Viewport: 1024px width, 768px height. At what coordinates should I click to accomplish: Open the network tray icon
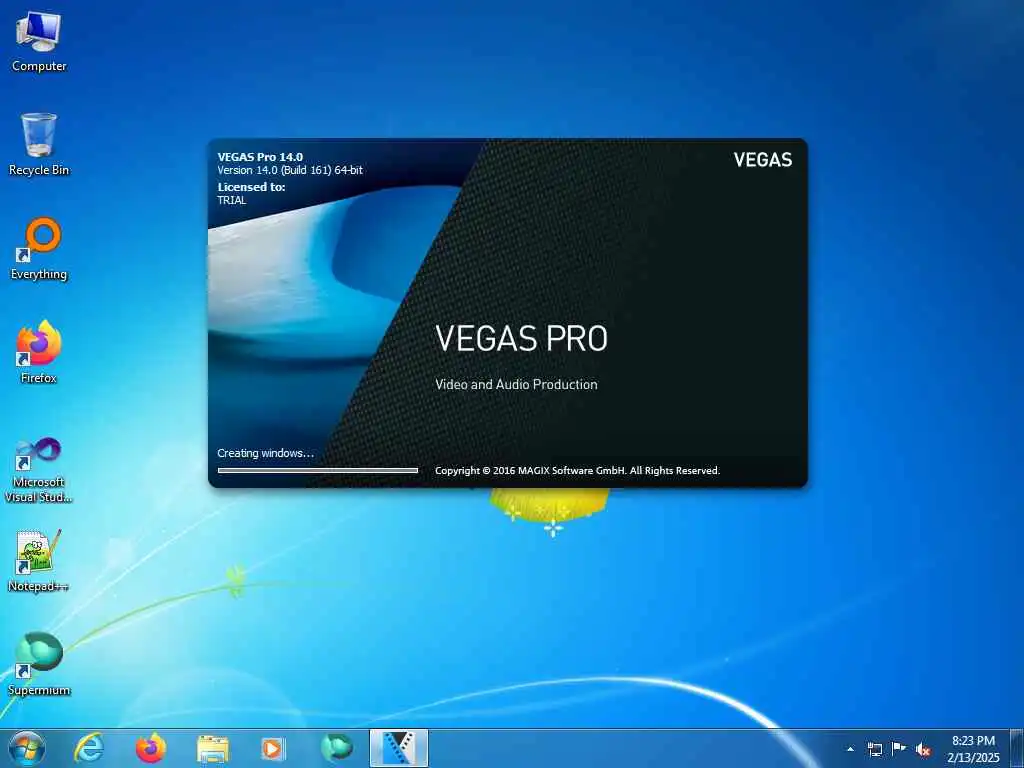874,749
